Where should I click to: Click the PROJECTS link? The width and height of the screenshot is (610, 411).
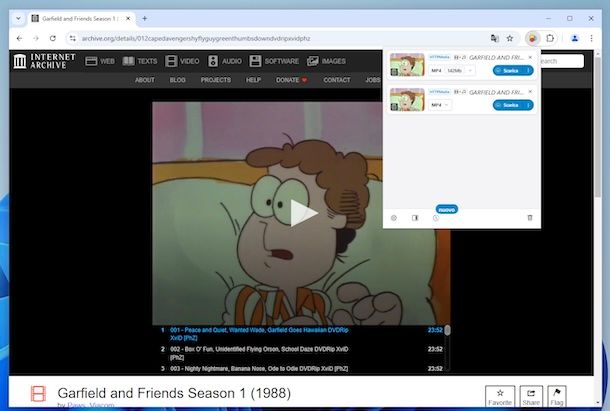216,80
